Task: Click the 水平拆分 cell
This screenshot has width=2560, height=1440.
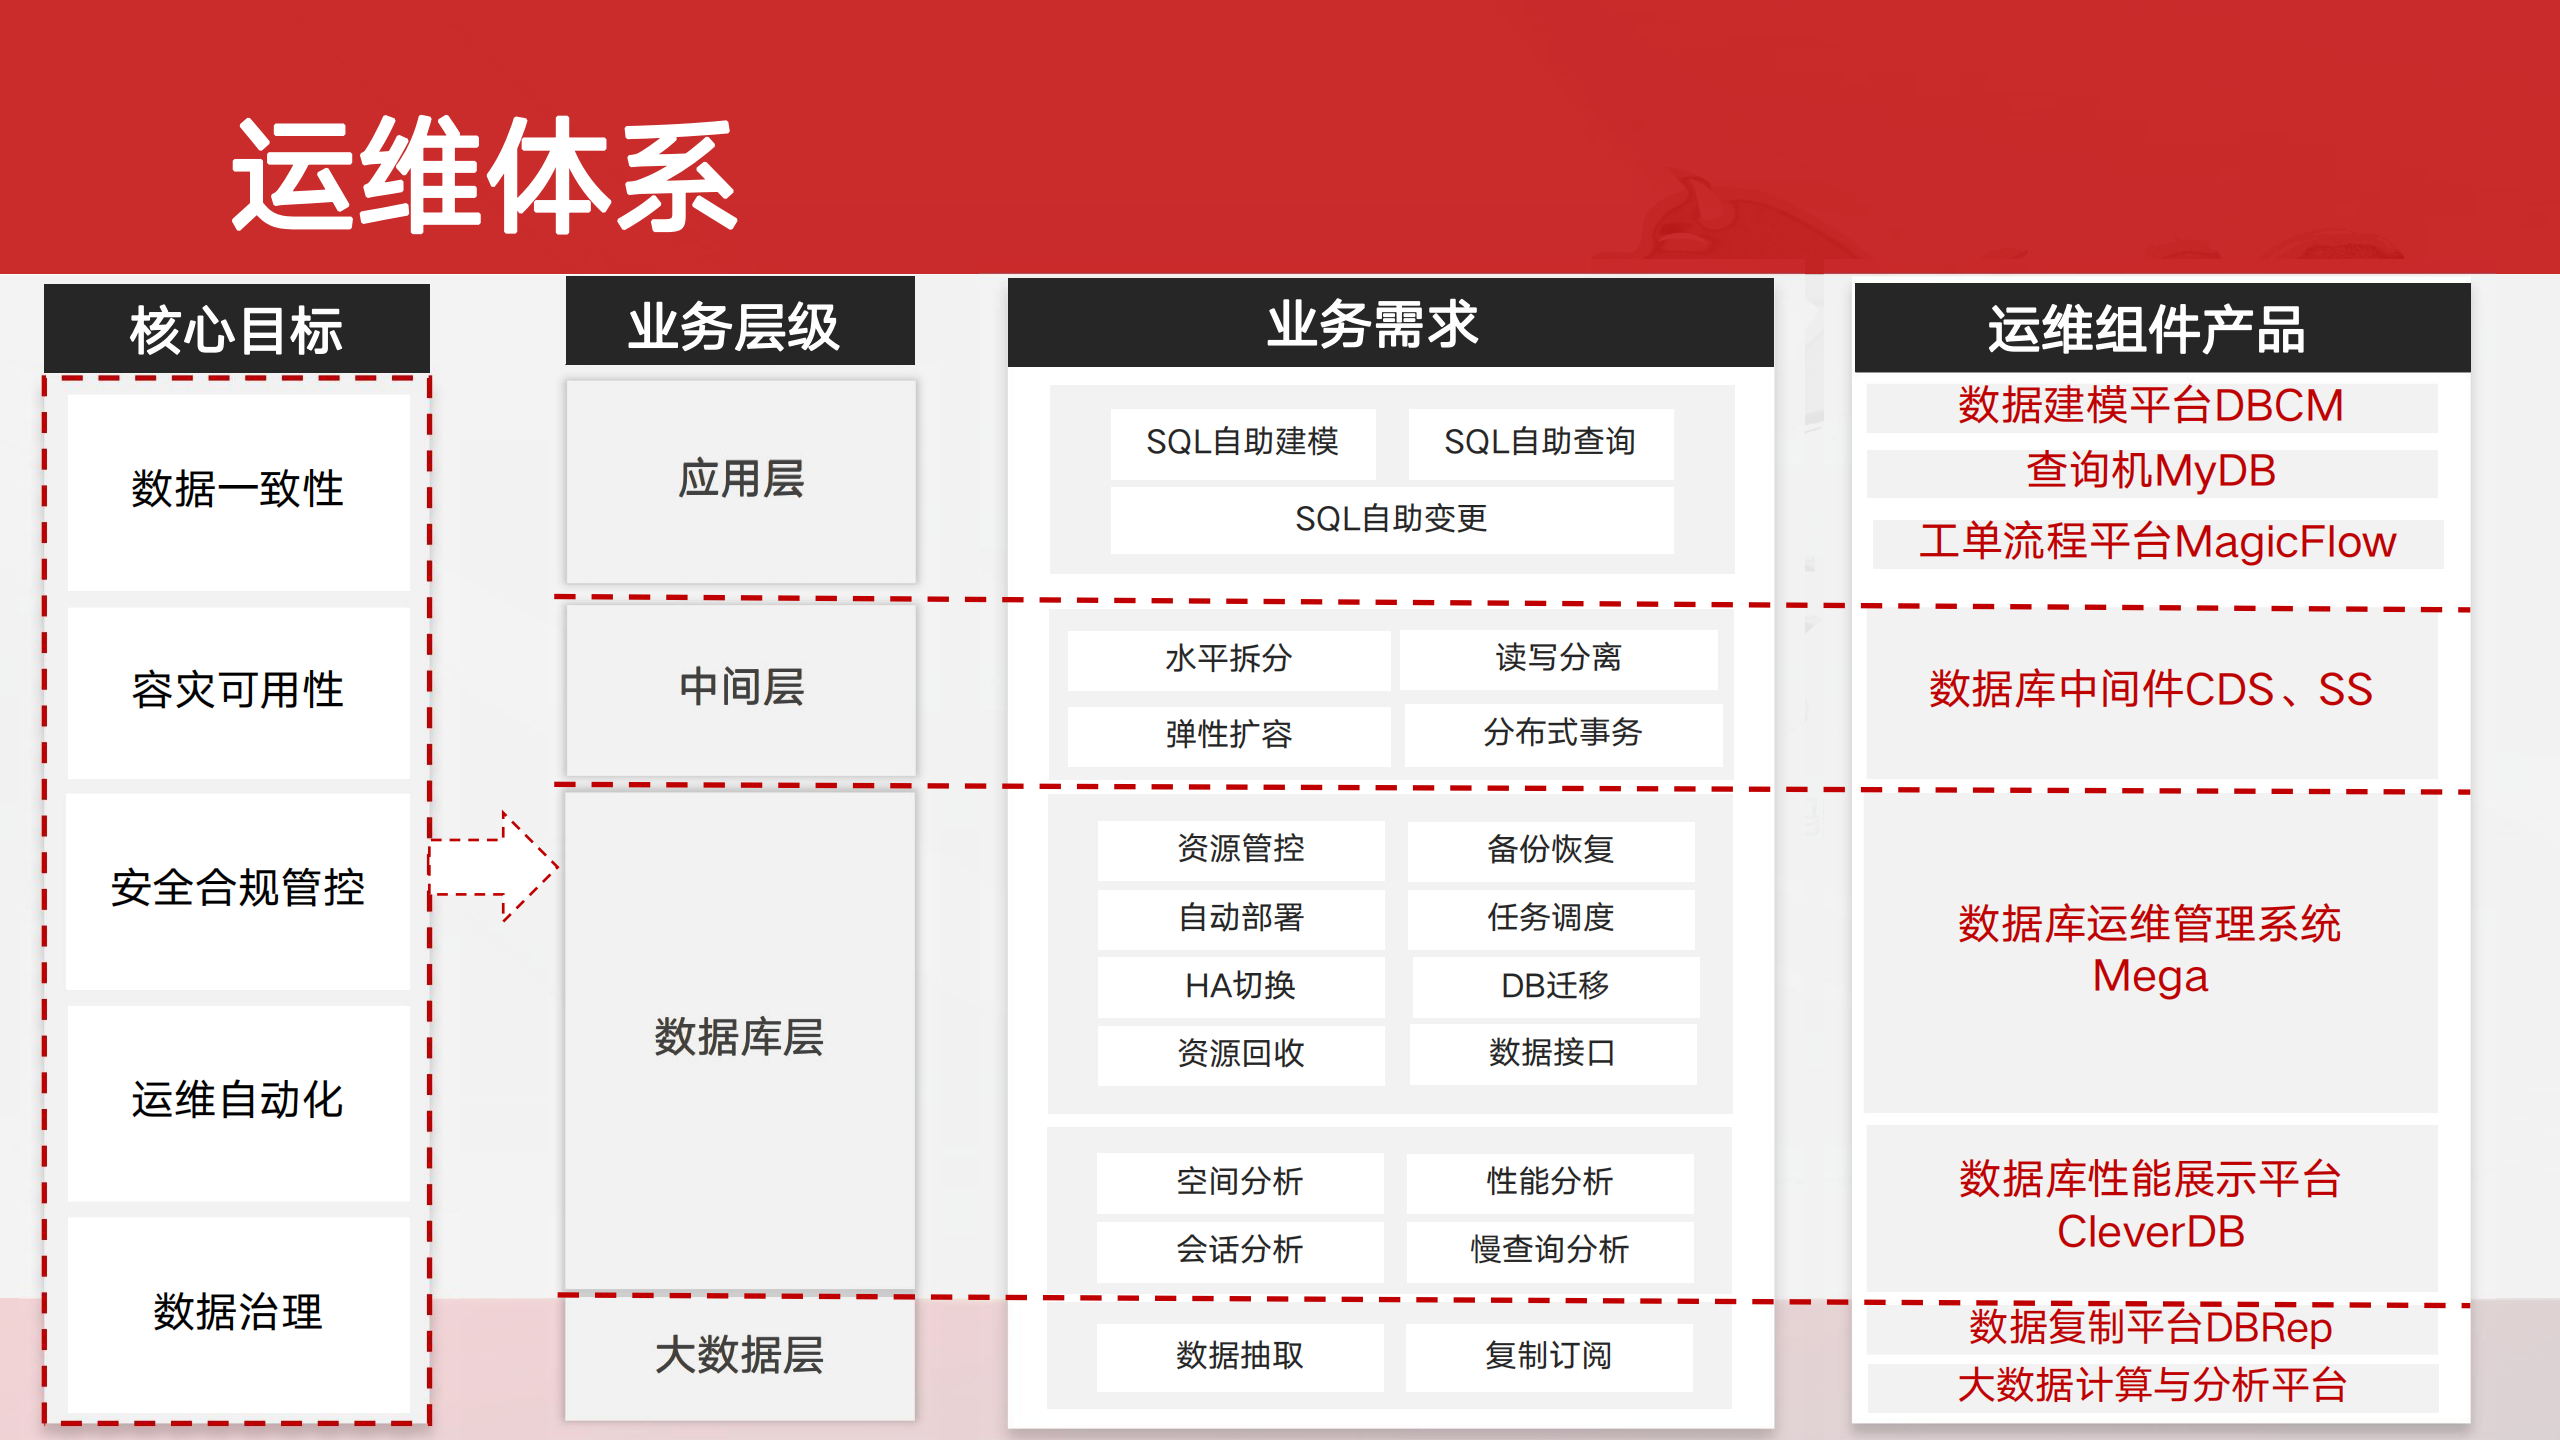Action: pos(1229,660)
